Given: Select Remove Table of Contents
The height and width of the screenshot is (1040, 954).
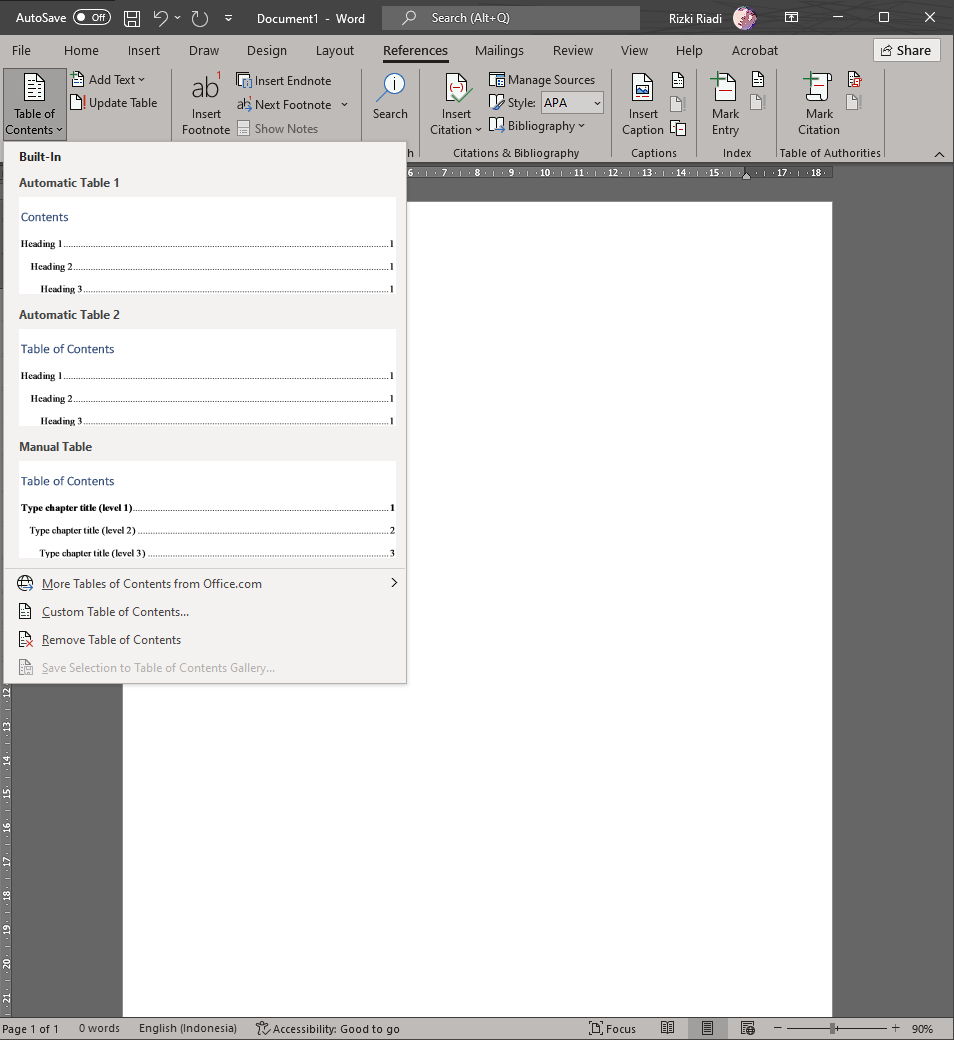Looking at the screenshot, I should [206, 639].
